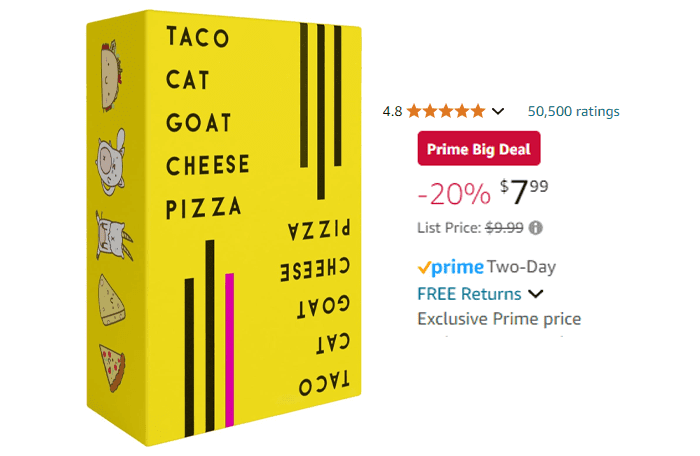Click the 4.8 rating number
Viewport: 700px width, 456px height.
pyautogui.click(x=392, y=111)
